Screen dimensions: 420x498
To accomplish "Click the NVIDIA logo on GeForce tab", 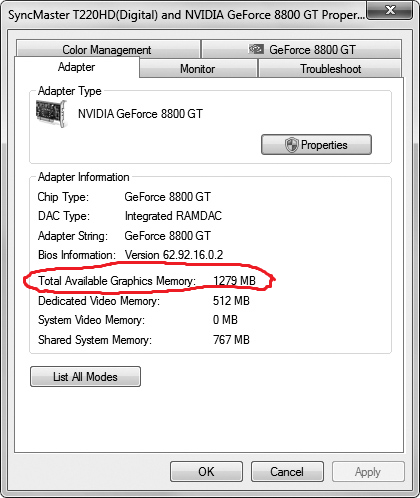I will (x=256, y=50).
